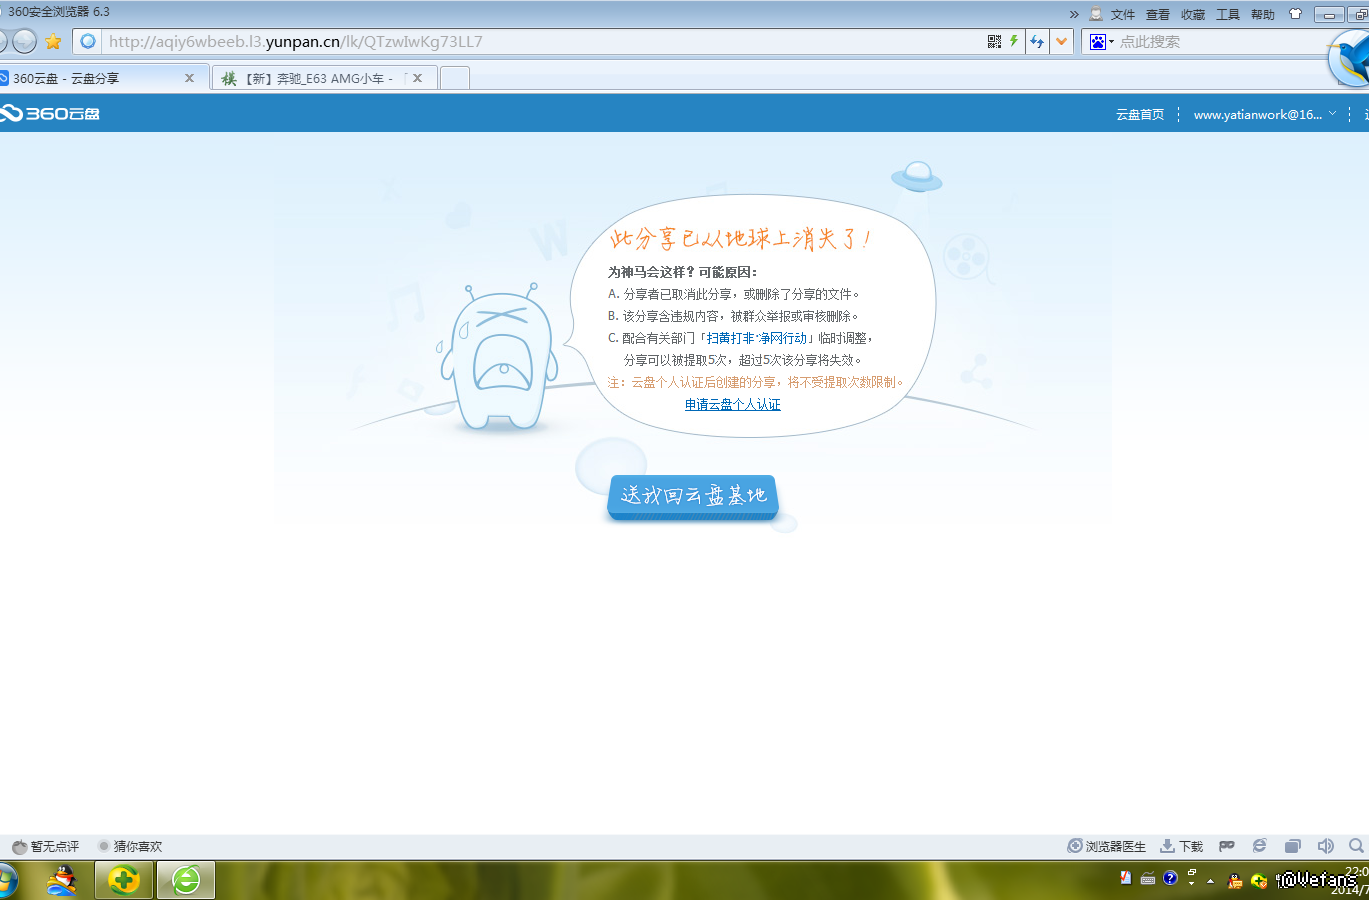This screenshot has width=1369, height=900.
Task: Expand the hidden toolbar chevron
Action: click(1074, 14)
